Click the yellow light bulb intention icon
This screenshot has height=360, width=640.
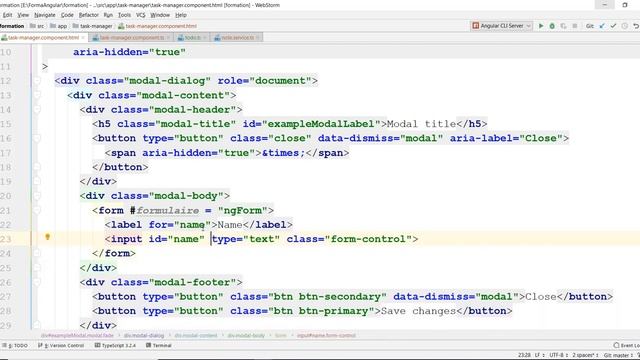(47, 237)
